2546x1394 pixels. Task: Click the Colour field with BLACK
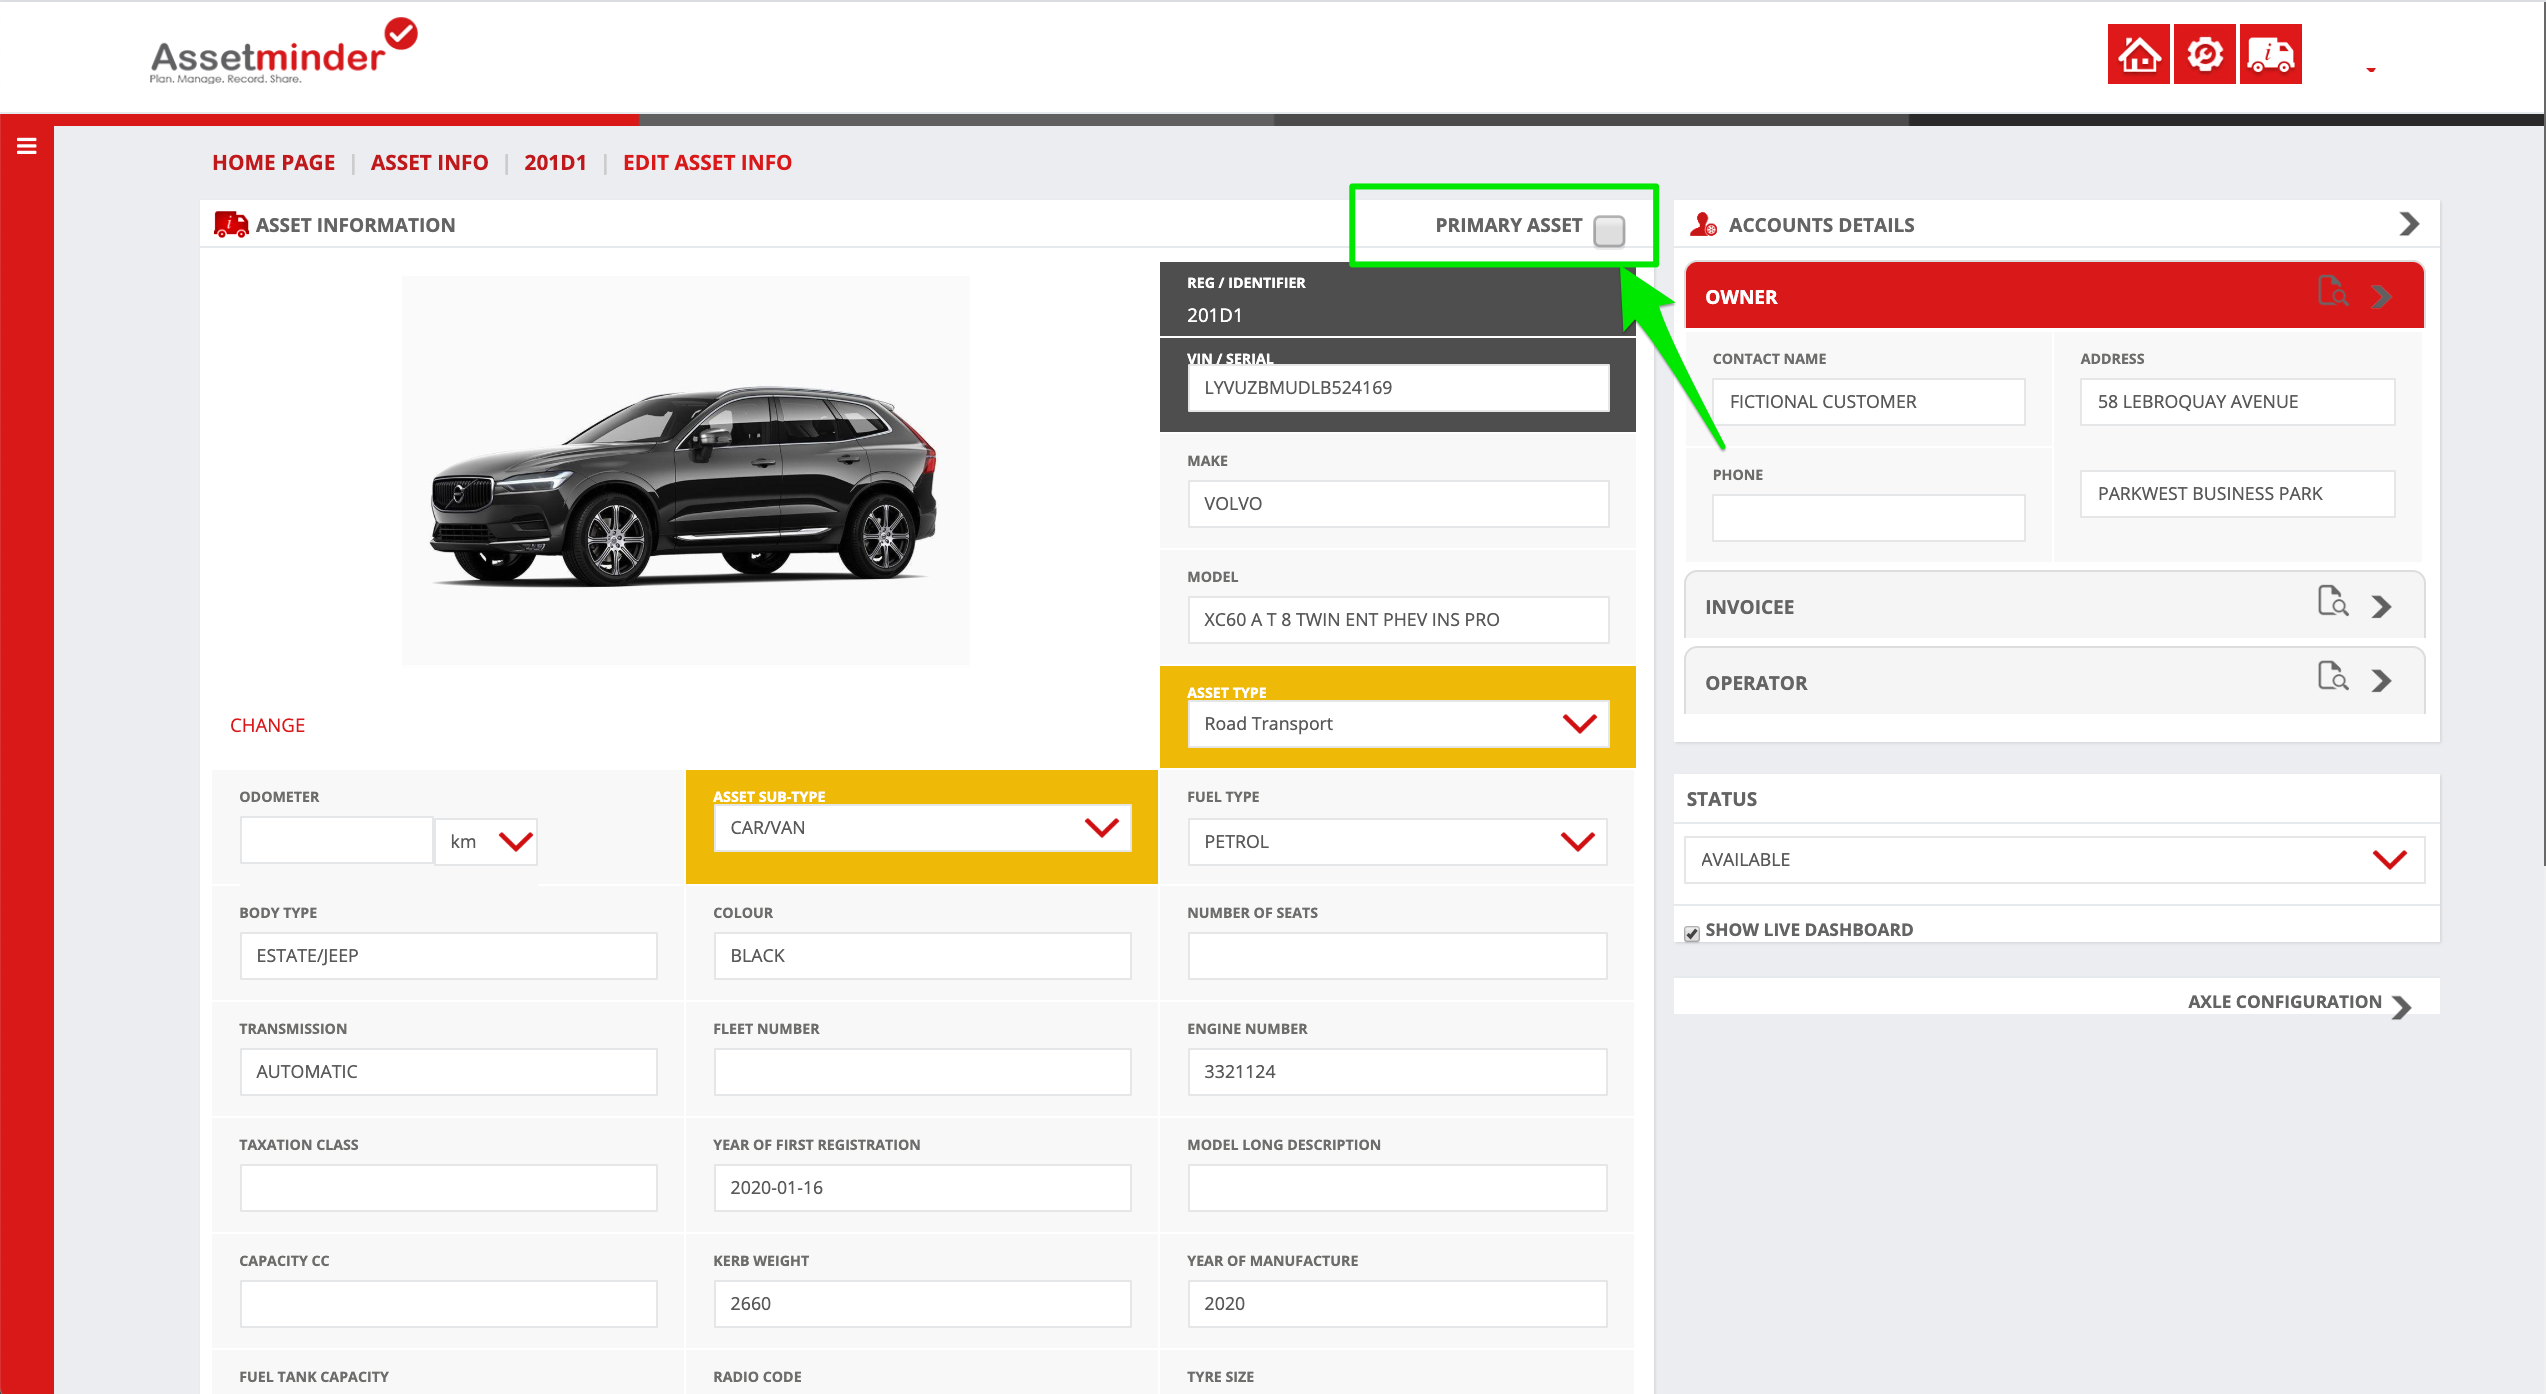pyautogui.click(x=922, y=956)
